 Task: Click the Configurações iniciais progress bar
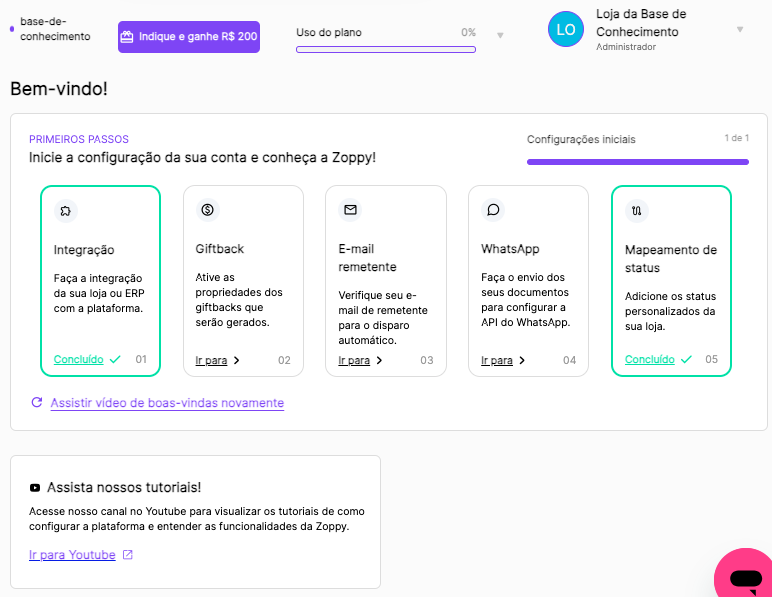click(x=638, y=162)
